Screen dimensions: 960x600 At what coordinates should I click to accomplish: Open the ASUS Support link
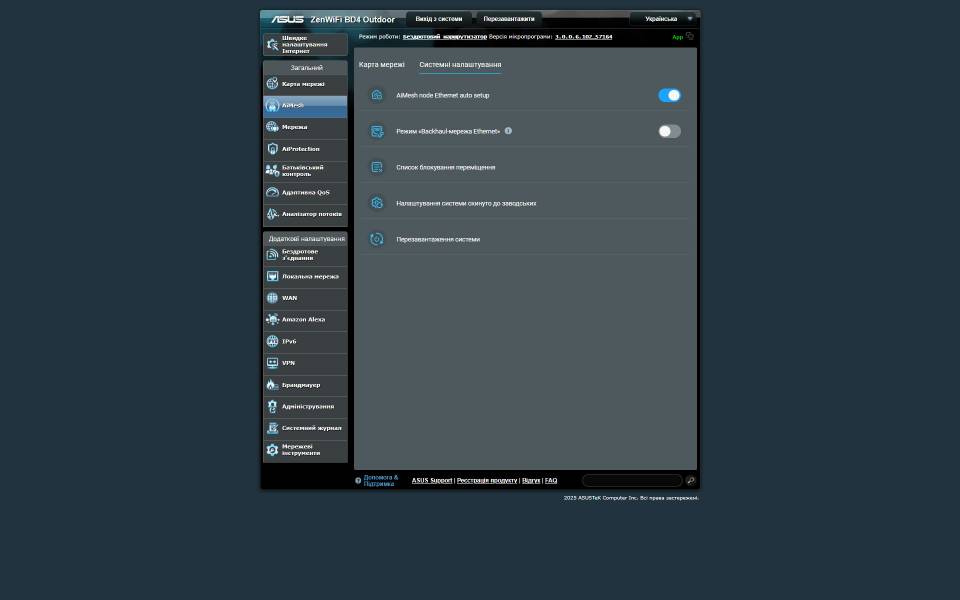tap(432, 481)
